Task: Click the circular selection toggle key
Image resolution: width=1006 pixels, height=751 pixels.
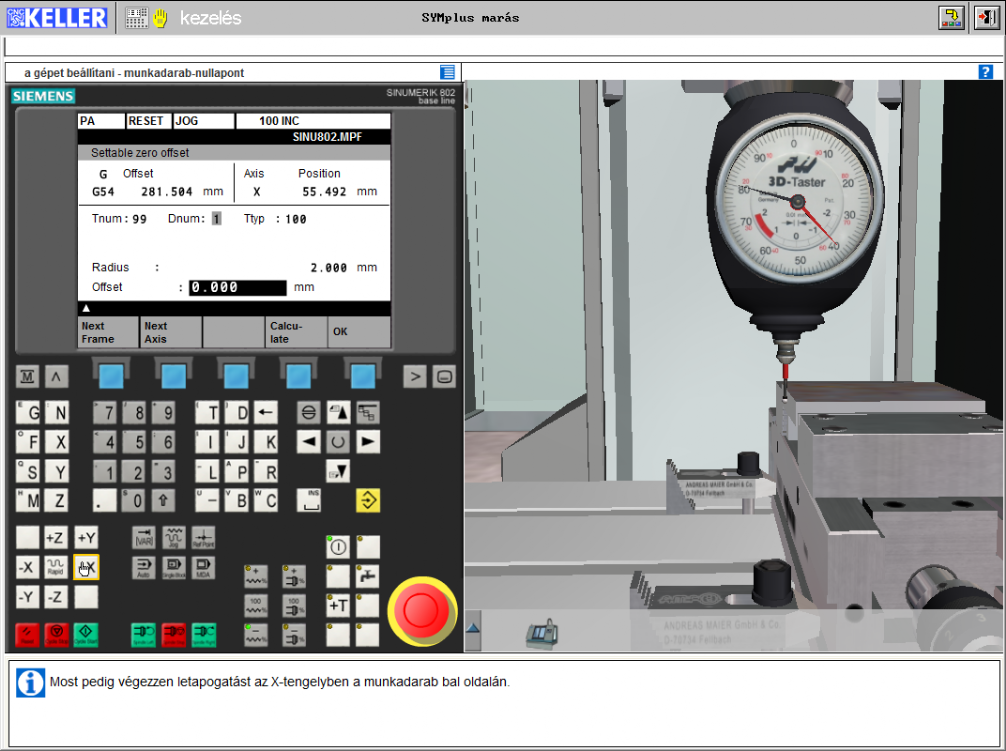Action: point(338,442)
